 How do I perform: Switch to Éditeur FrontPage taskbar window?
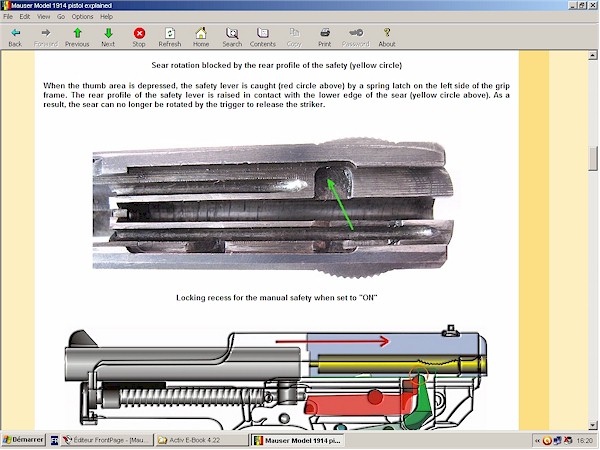(107, 440)
